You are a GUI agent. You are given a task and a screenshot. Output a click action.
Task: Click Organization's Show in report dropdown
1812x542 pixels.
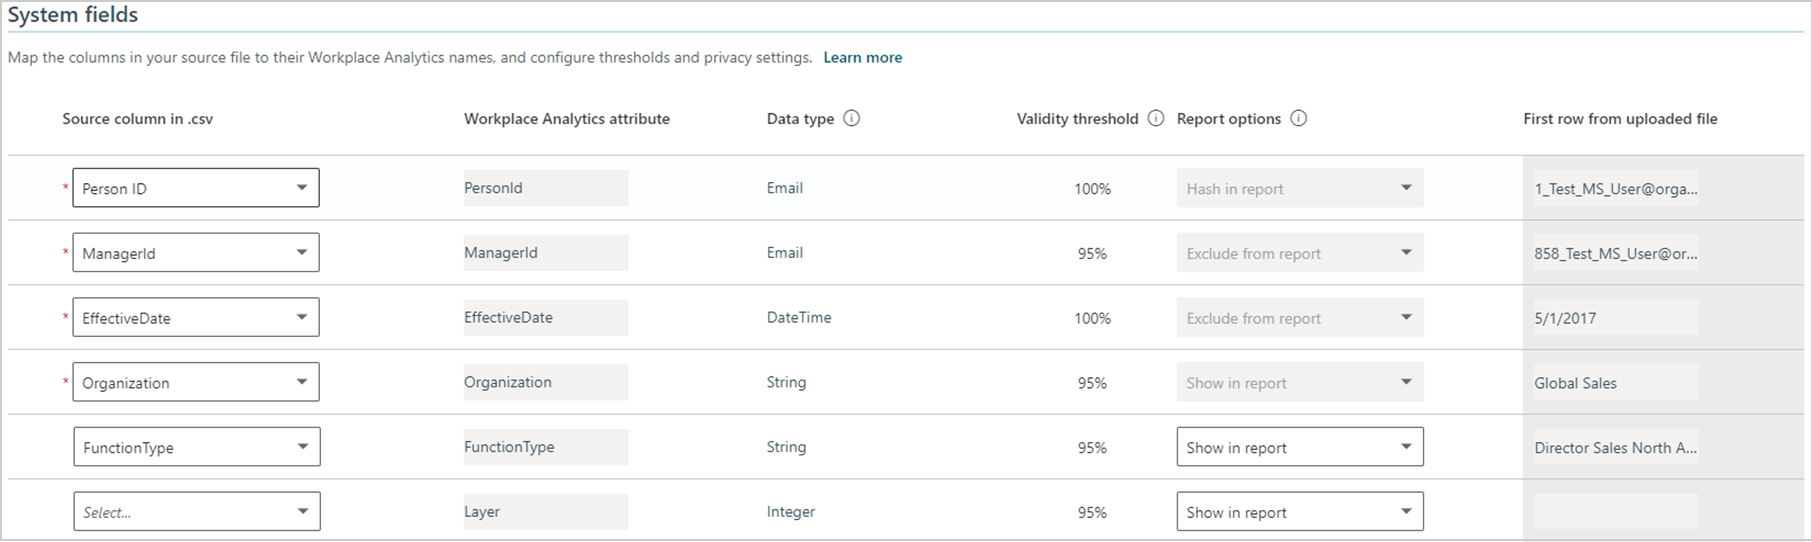[x=1300, y=382]
